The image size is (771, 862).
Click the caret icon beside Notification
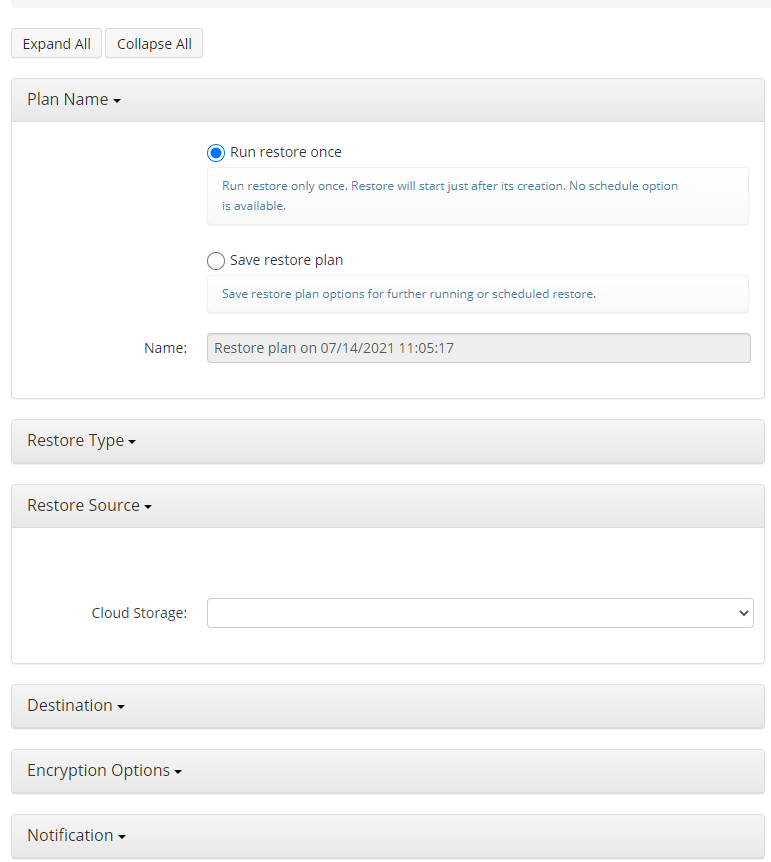pos(122,837)
